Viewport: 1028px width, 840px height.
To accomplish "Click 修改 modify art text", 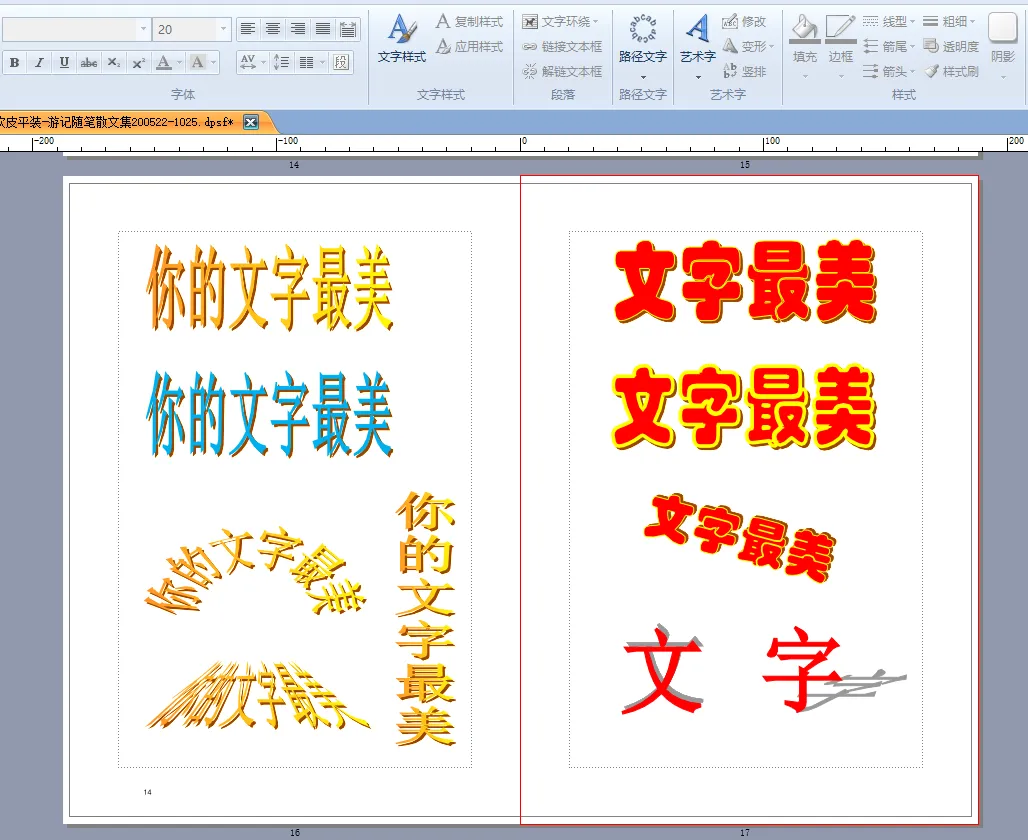I will pos(744,22).
